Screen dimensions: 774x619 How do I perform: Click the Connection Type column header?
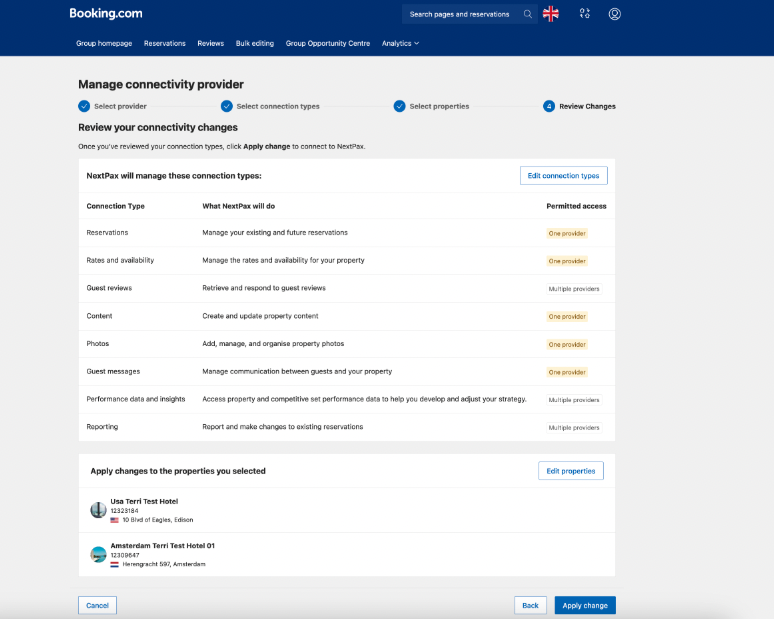pos(116,206)
